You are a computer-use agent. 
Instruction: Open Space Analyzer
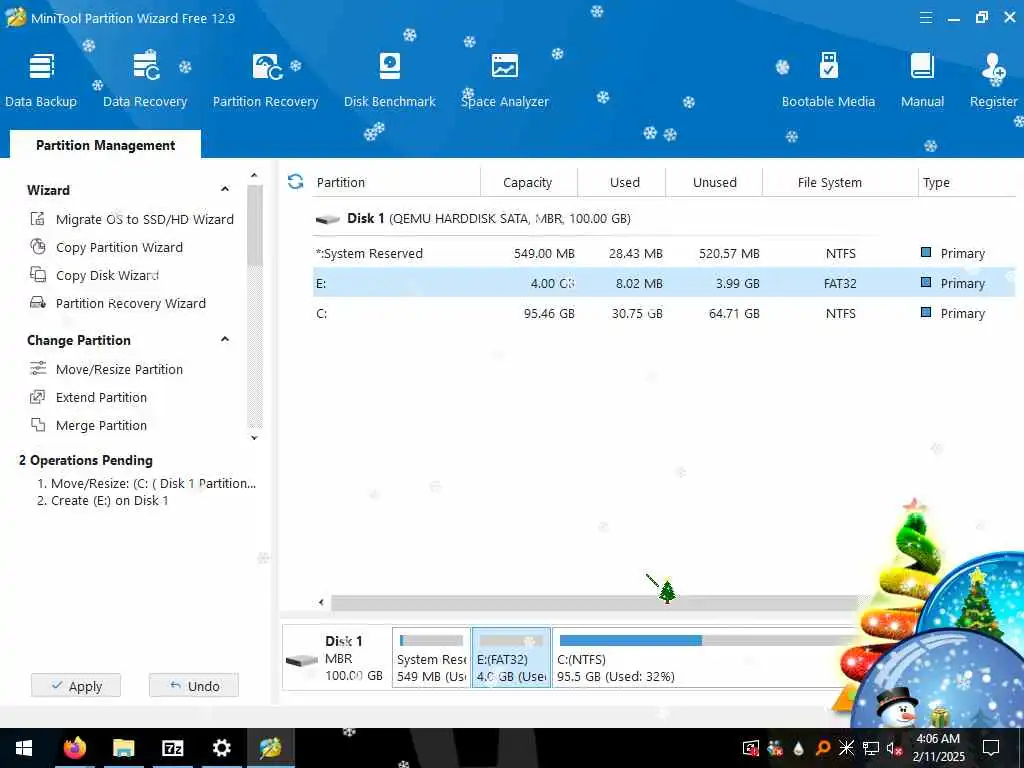505,80
